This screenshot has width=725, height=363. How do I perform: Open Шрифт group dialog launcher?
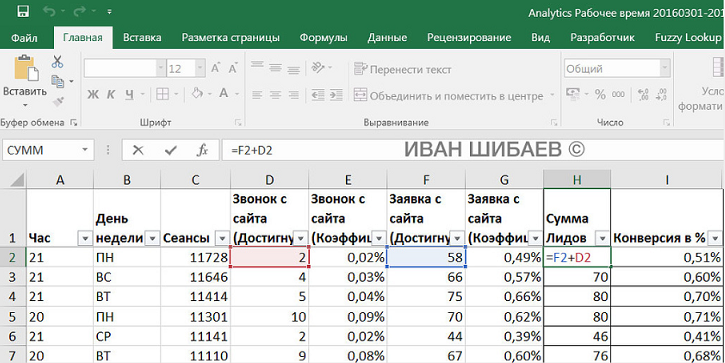coord(239,123)
